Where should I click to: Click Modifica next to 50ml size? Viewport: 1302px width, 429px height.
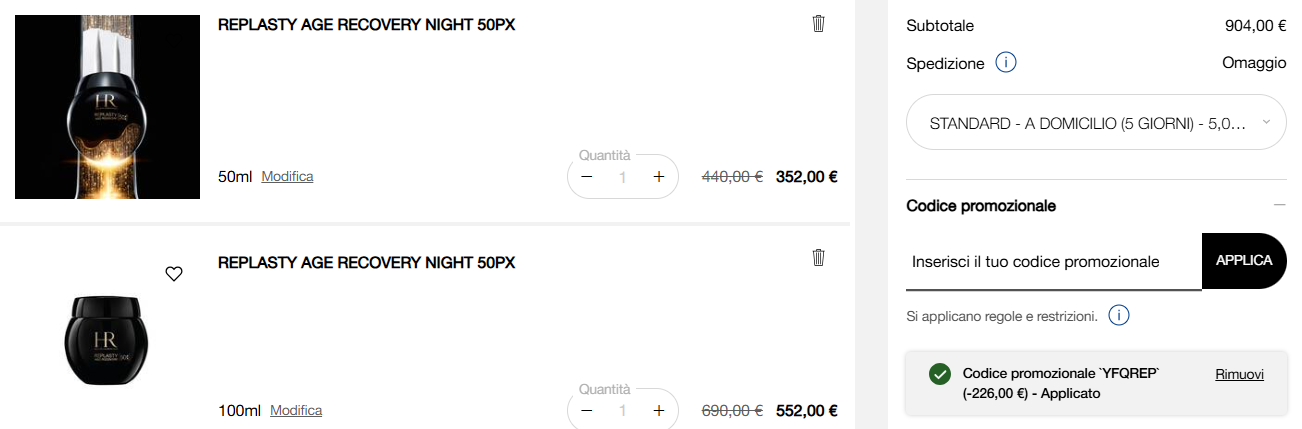coord(287,177)
